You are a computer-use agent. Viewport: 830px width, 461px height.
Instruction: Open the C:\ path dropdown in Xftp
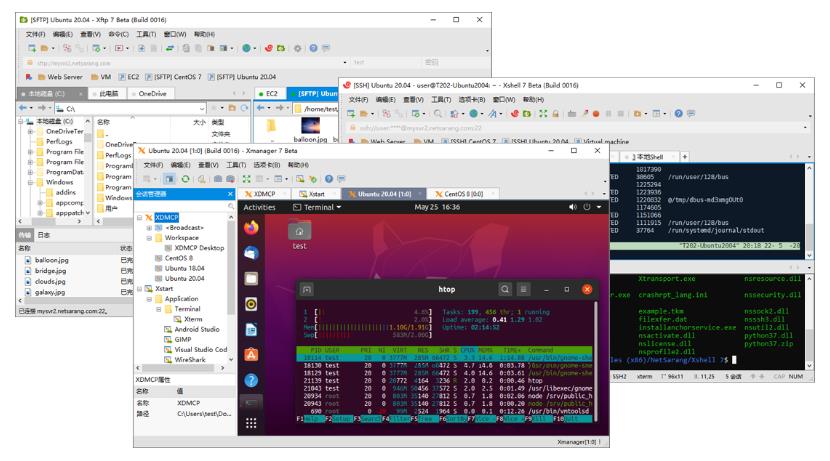pos(202,109)
